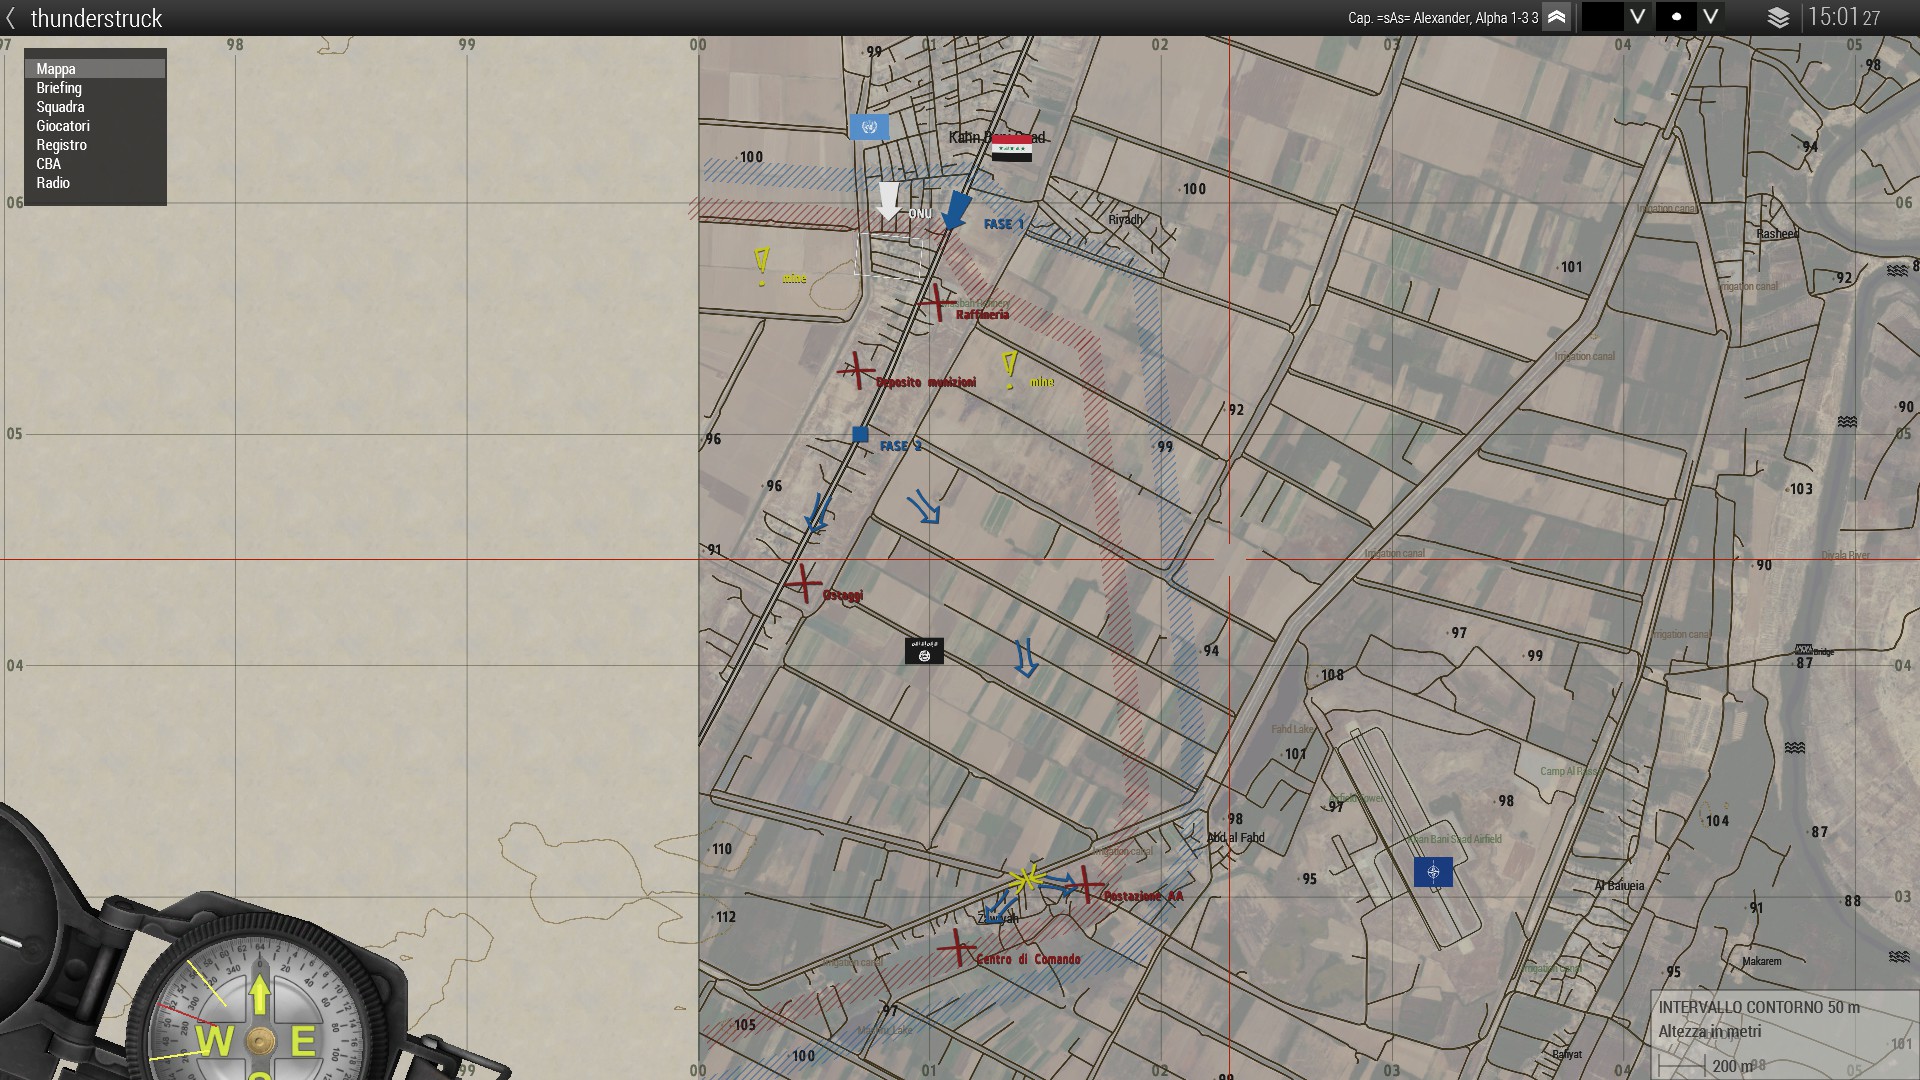Screen dimensions: 1920x1080
Task: Click the NATO flag at the airfield
Action: pyautogui.click(x=1434, y=872)
